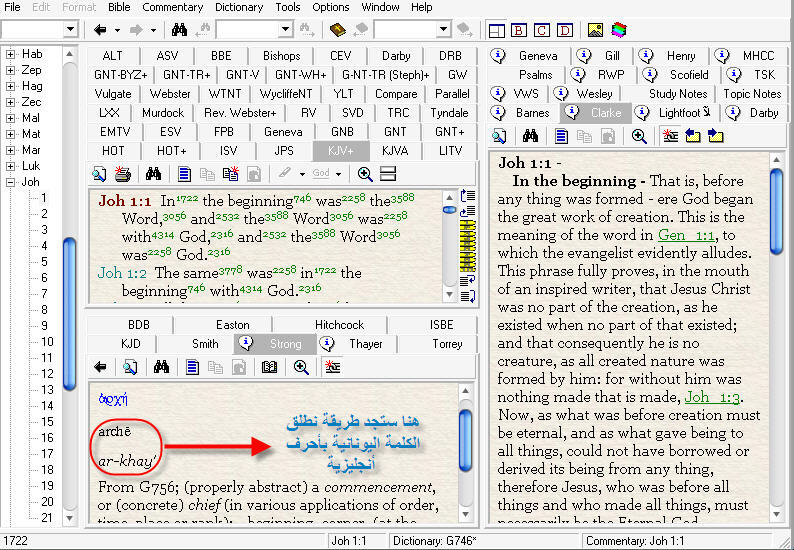Switch to the Scofield commentary tab

click(681, 75)
